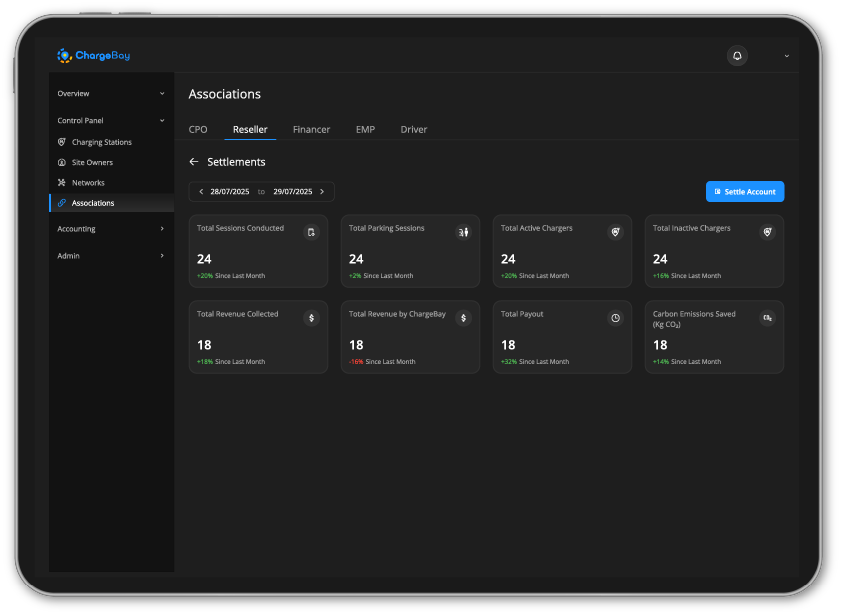The width and height of the screenshot is (841, 615).
Task: Click the ChargeBay logo
Action: [x=94, y=56]
